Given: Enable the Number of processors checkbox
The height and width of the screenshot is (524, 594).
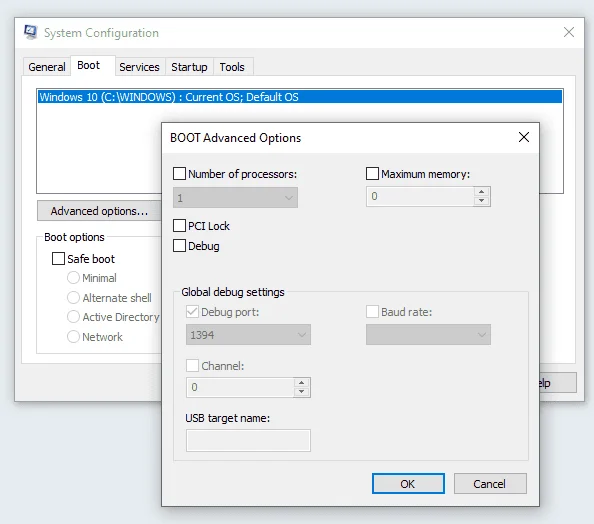Looking at the screenshot, I should pos(179,174).
